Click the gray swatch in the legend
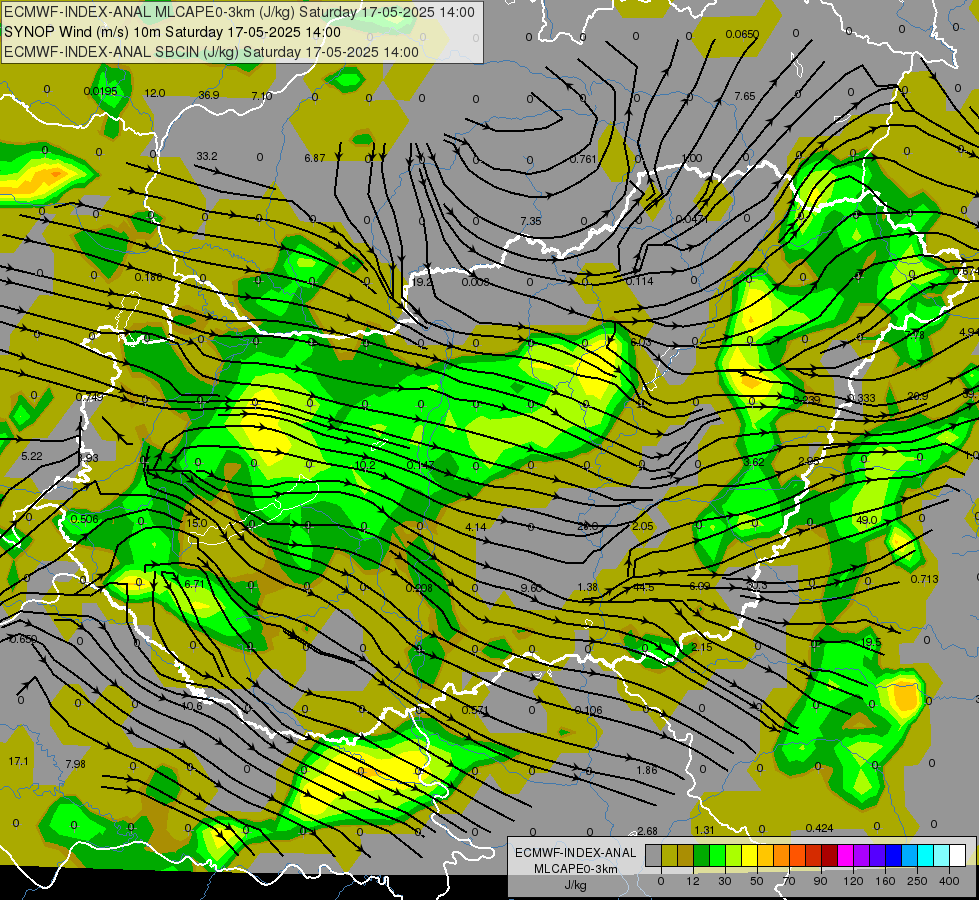The width and height of the screenshot is (979, 900). click(653, 855)
